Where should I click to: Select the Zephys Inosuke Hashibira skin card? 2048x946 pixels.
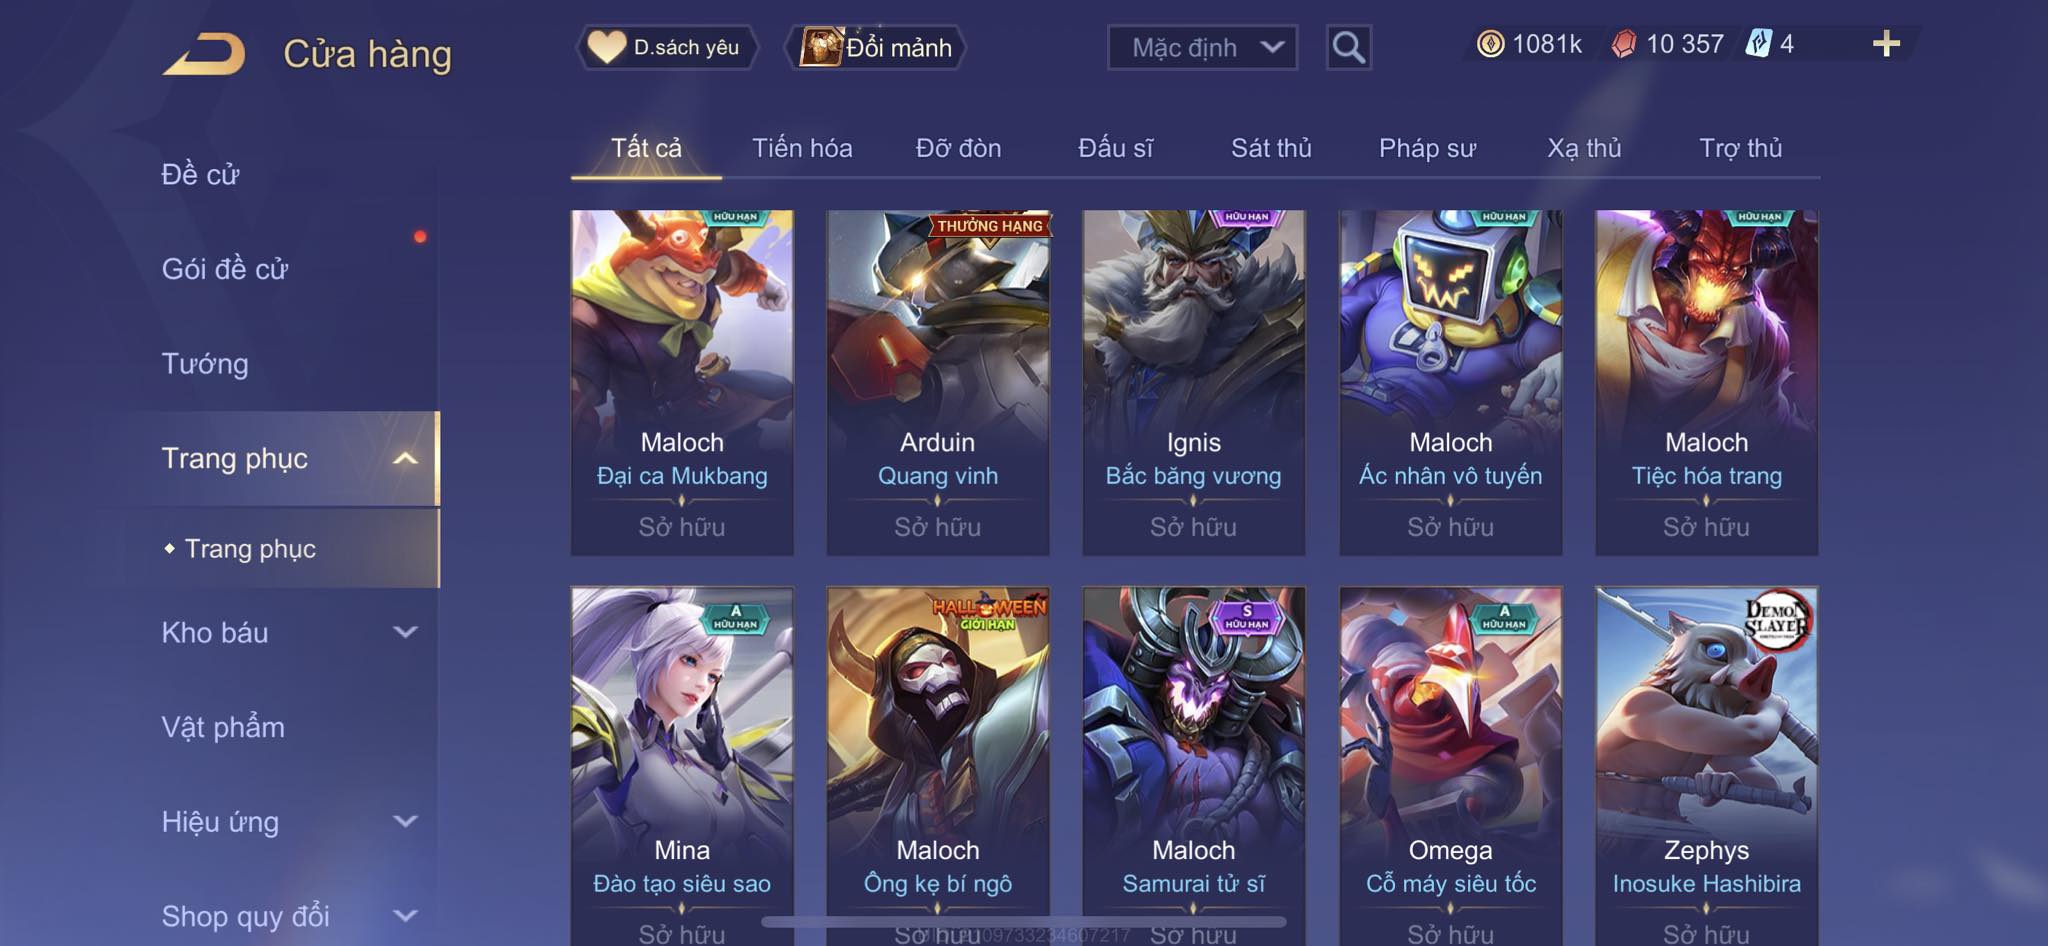[1706, 766]
